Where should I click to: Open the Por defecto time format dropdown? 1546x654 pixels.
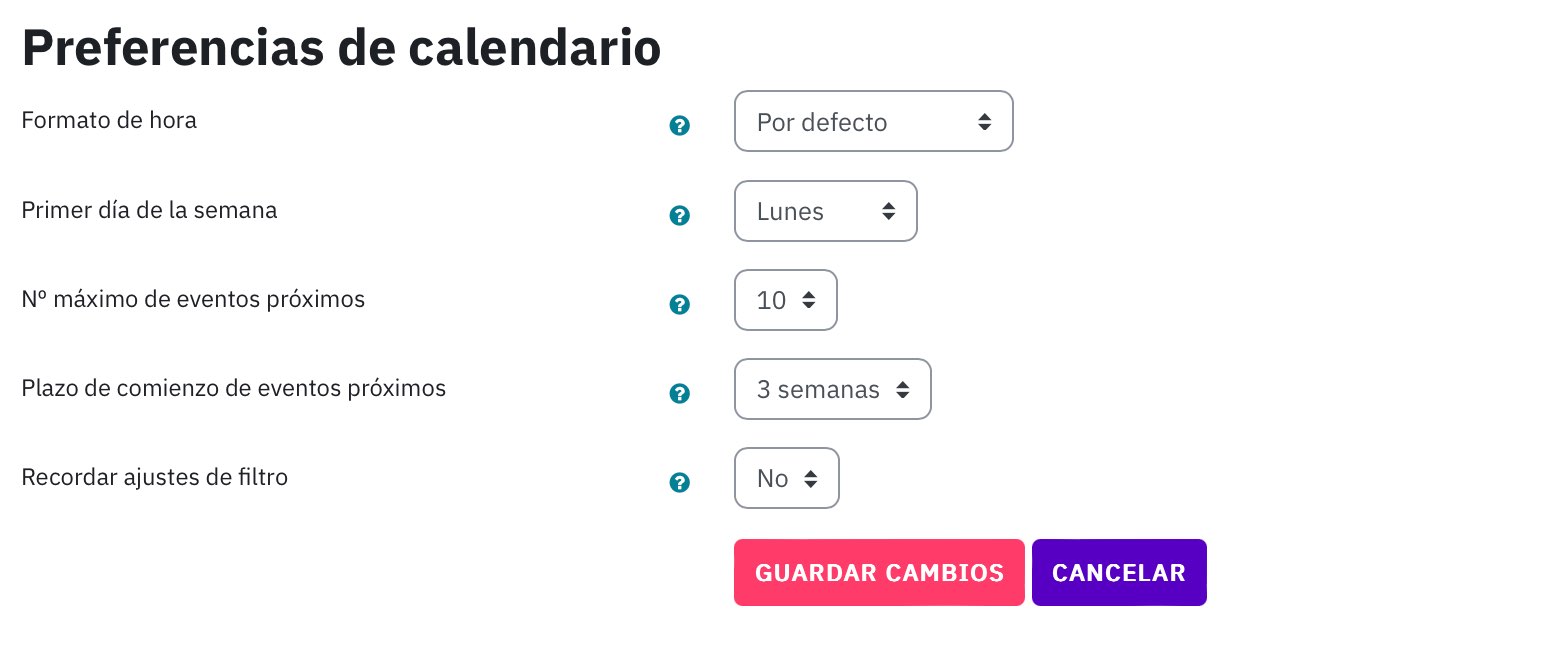(874, 121)
